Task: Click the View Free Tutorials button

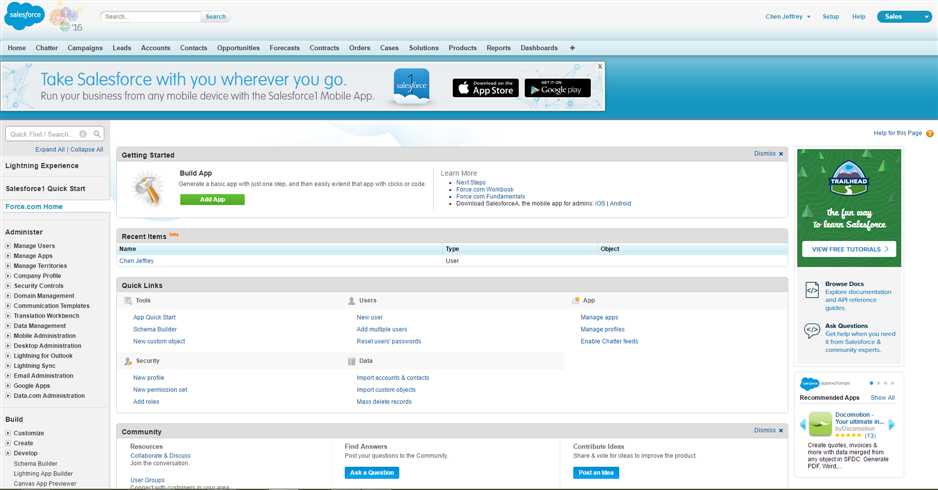Action: [x=849, y=249]
